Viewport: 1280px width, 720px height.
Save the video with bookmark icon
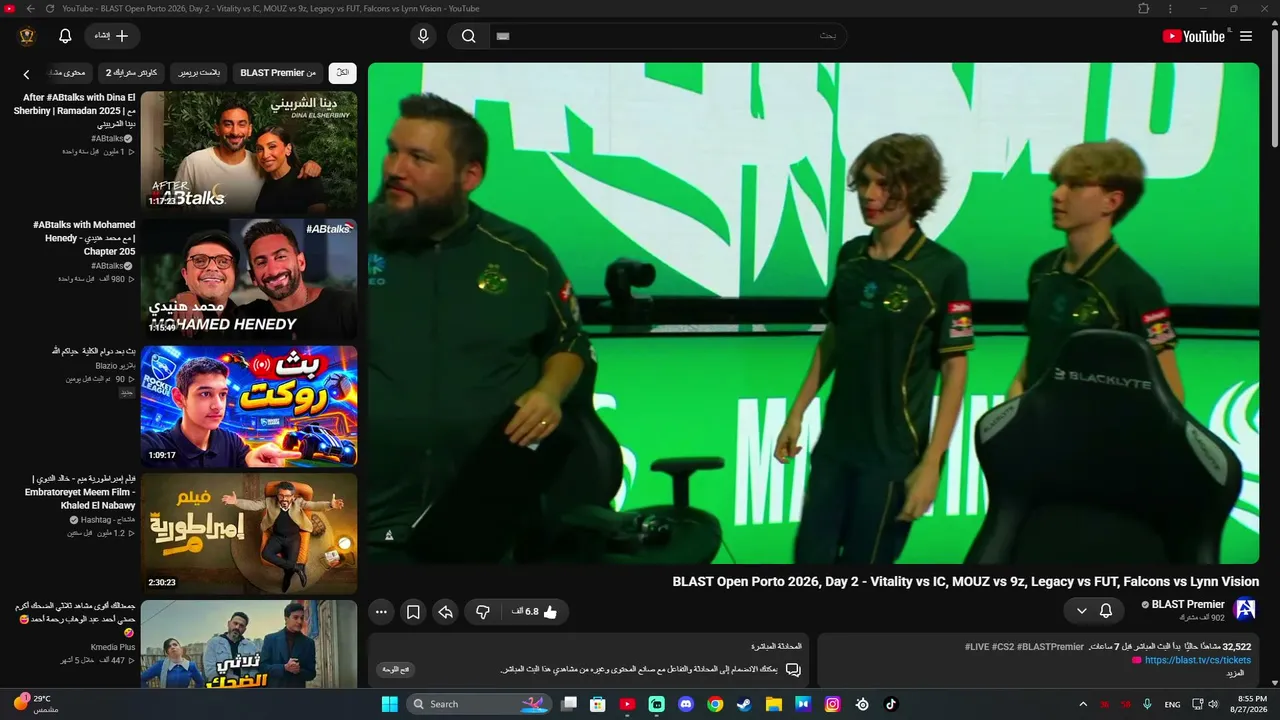[x=413, y=612]
